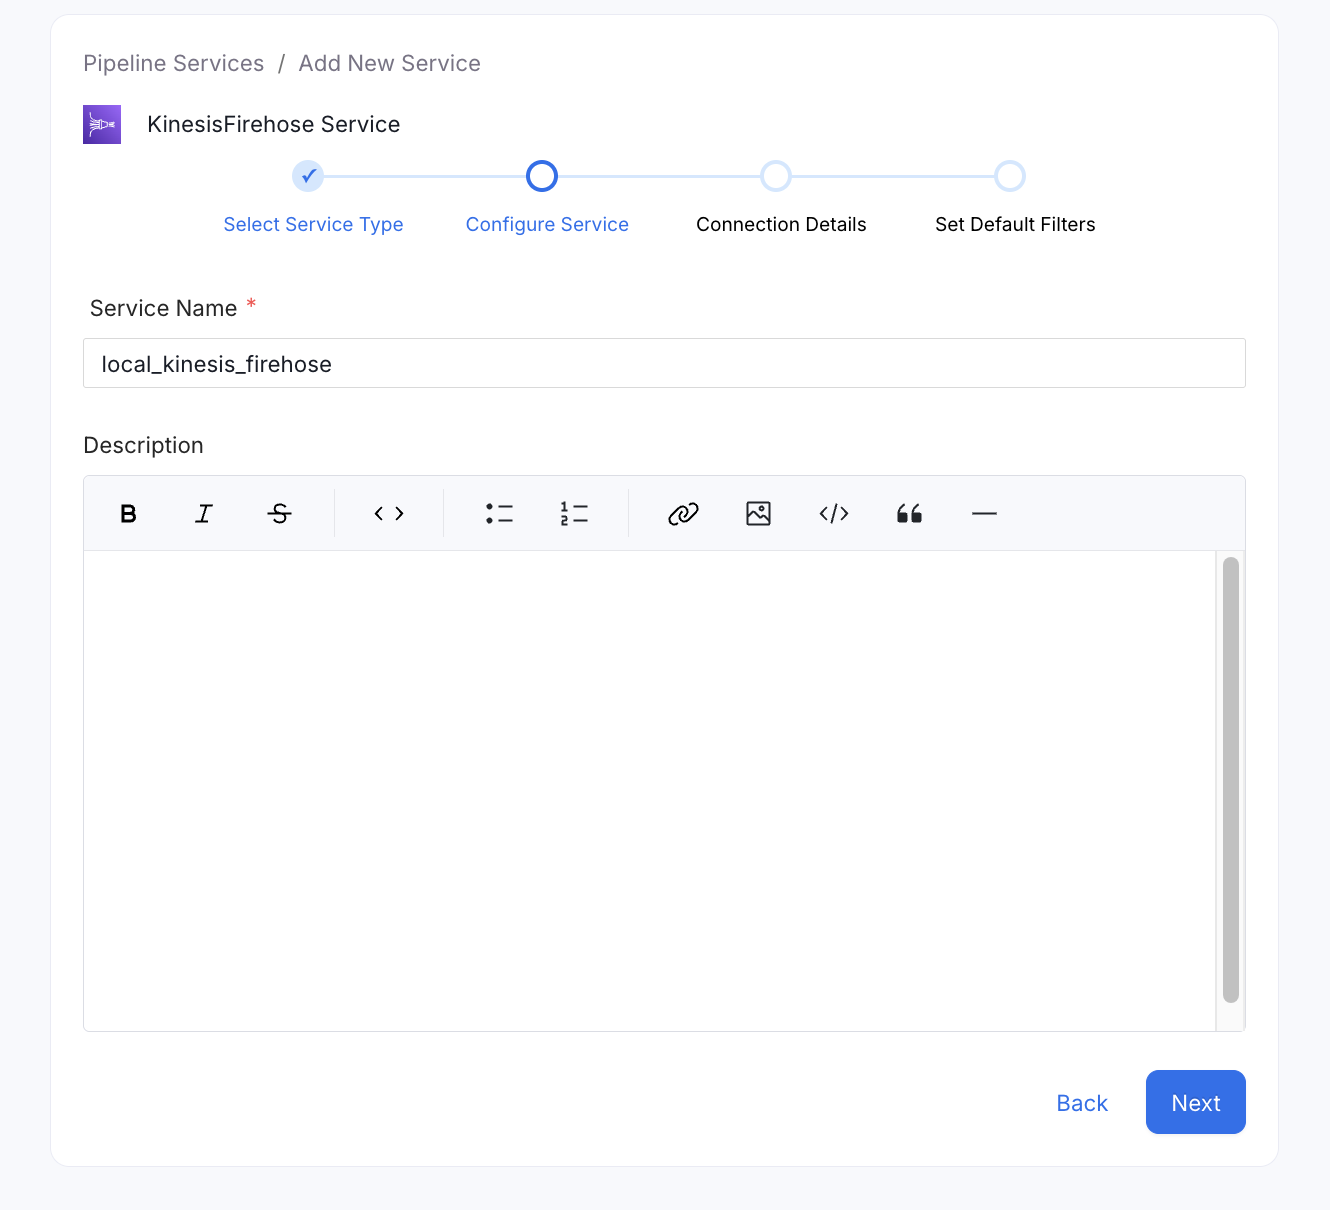
Task: Create a numbered list
Action: (x=575, y=513)
